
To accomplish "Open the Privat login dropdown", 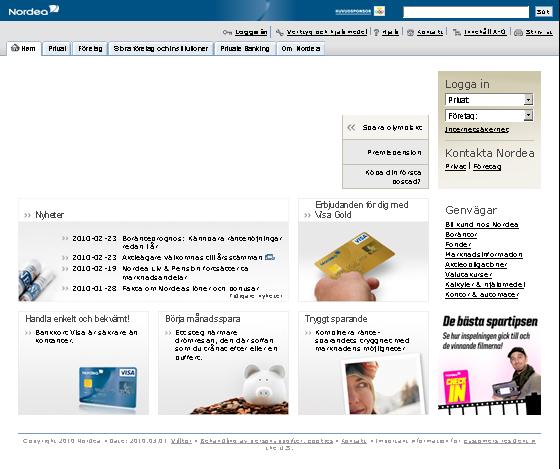I will pyautogui.click(x=489, y=100).
